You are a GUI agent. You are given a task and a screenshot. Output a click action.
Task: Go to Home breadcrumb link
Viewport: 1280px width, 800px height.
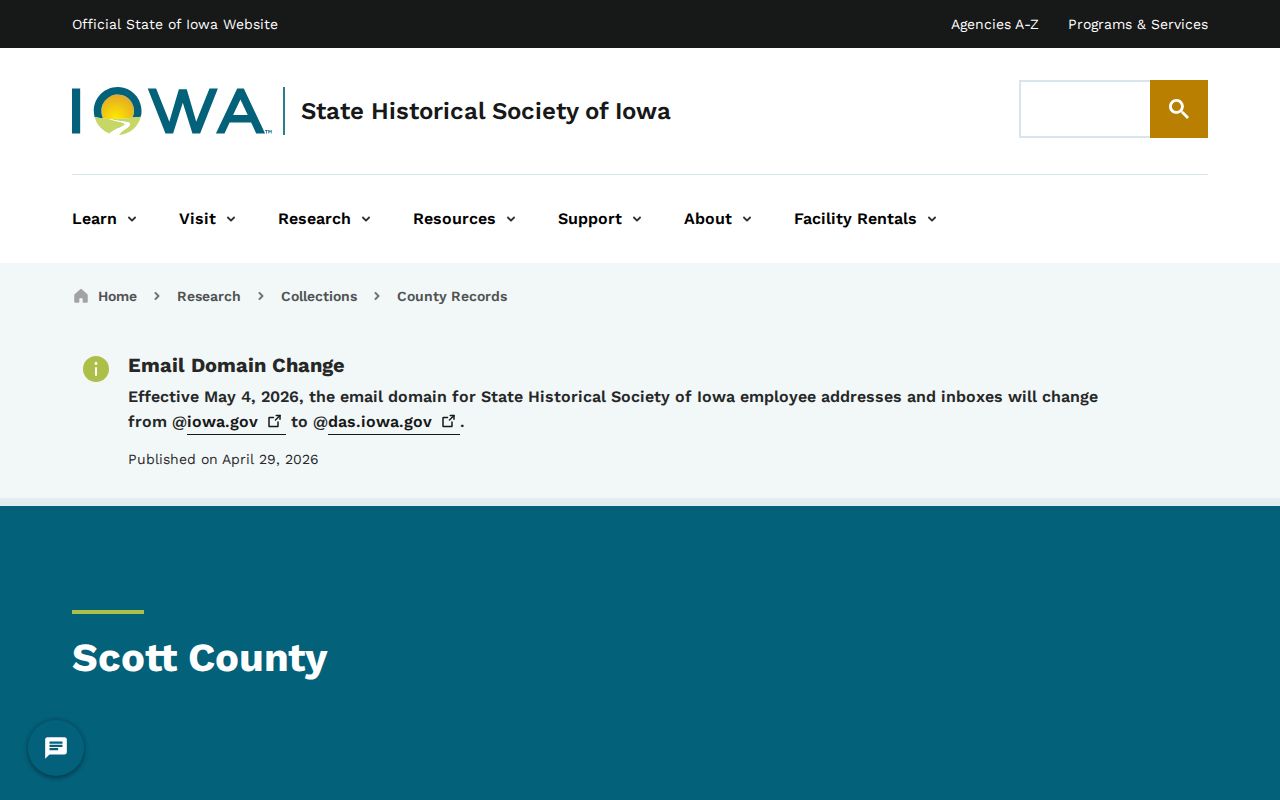(117, 296)
